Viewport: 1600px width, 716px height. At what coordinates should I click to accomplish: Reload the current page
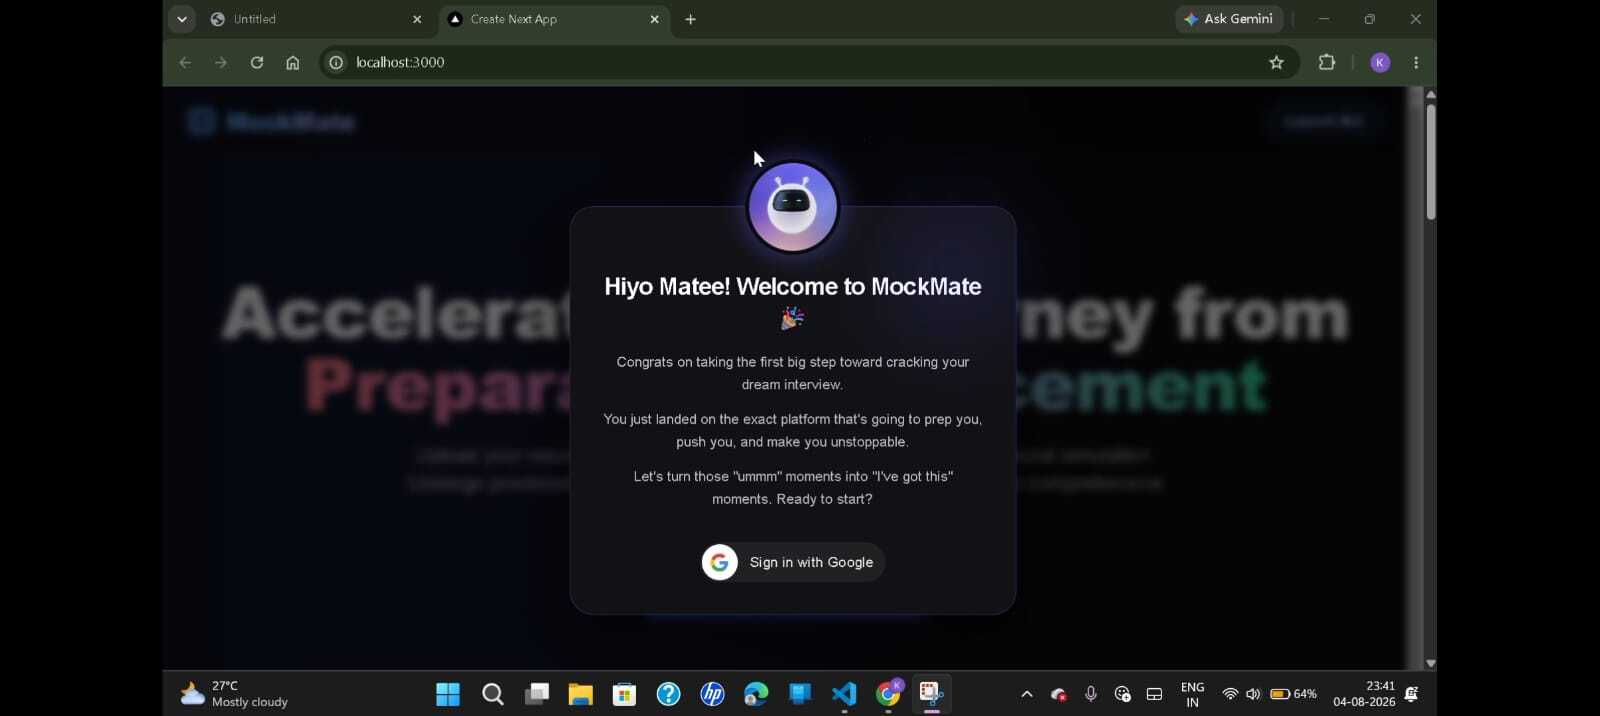pos(257,62)
